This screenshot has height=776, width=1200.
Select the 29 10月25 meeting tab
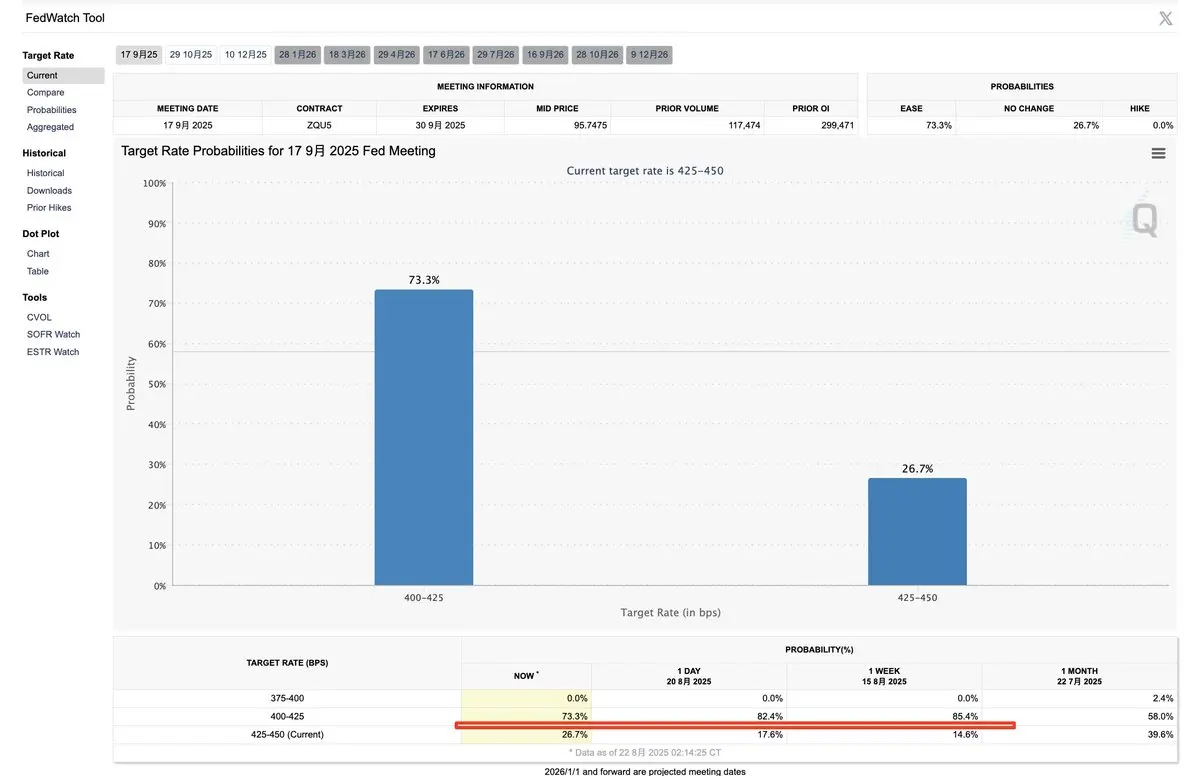coord(191,55)
